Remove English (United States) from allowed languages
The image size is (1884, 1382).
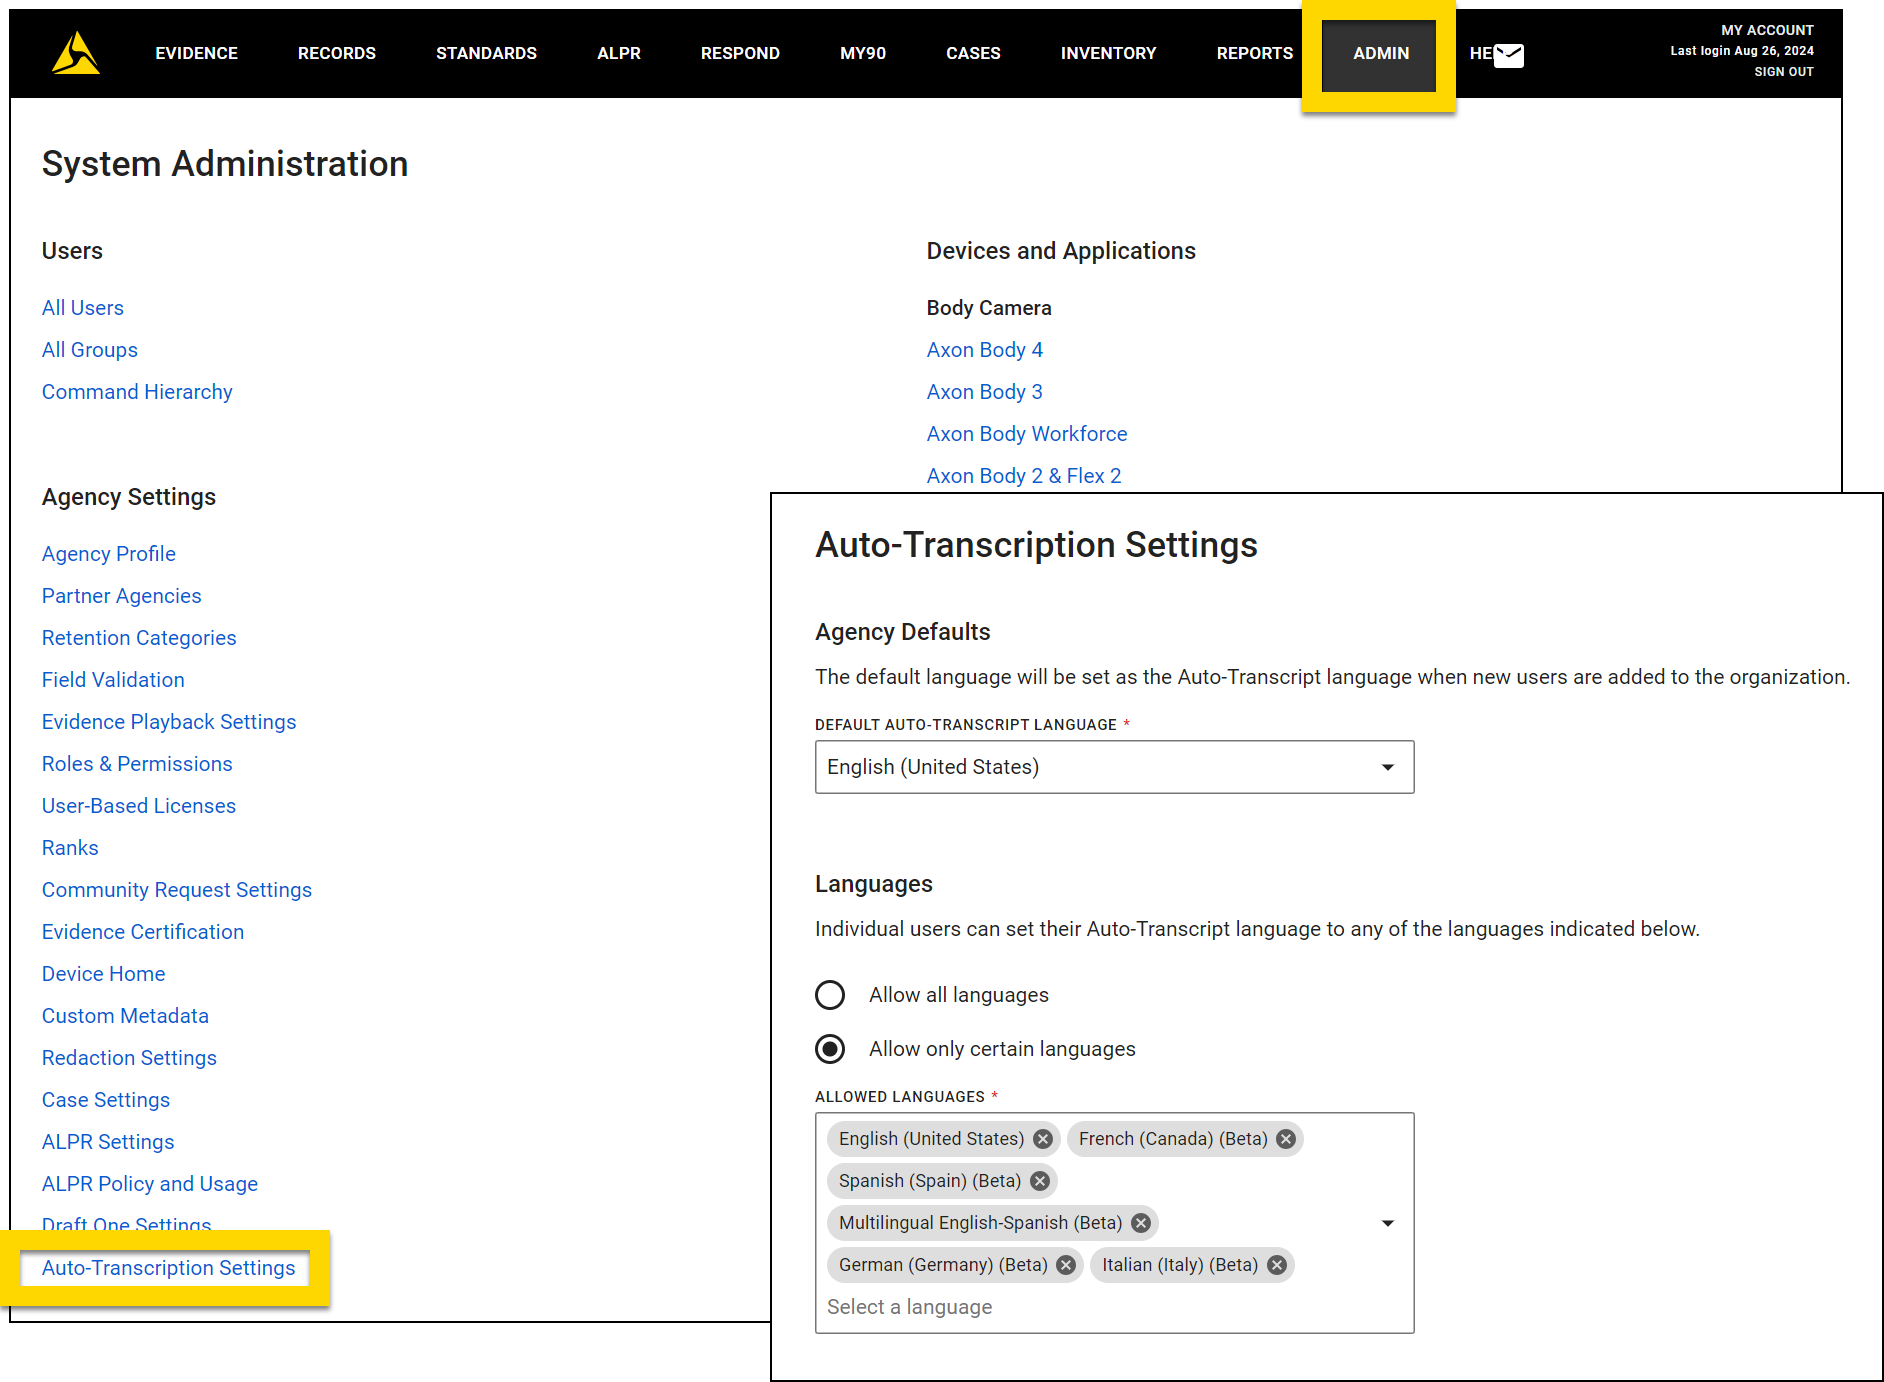[x=1042, y=1138]
